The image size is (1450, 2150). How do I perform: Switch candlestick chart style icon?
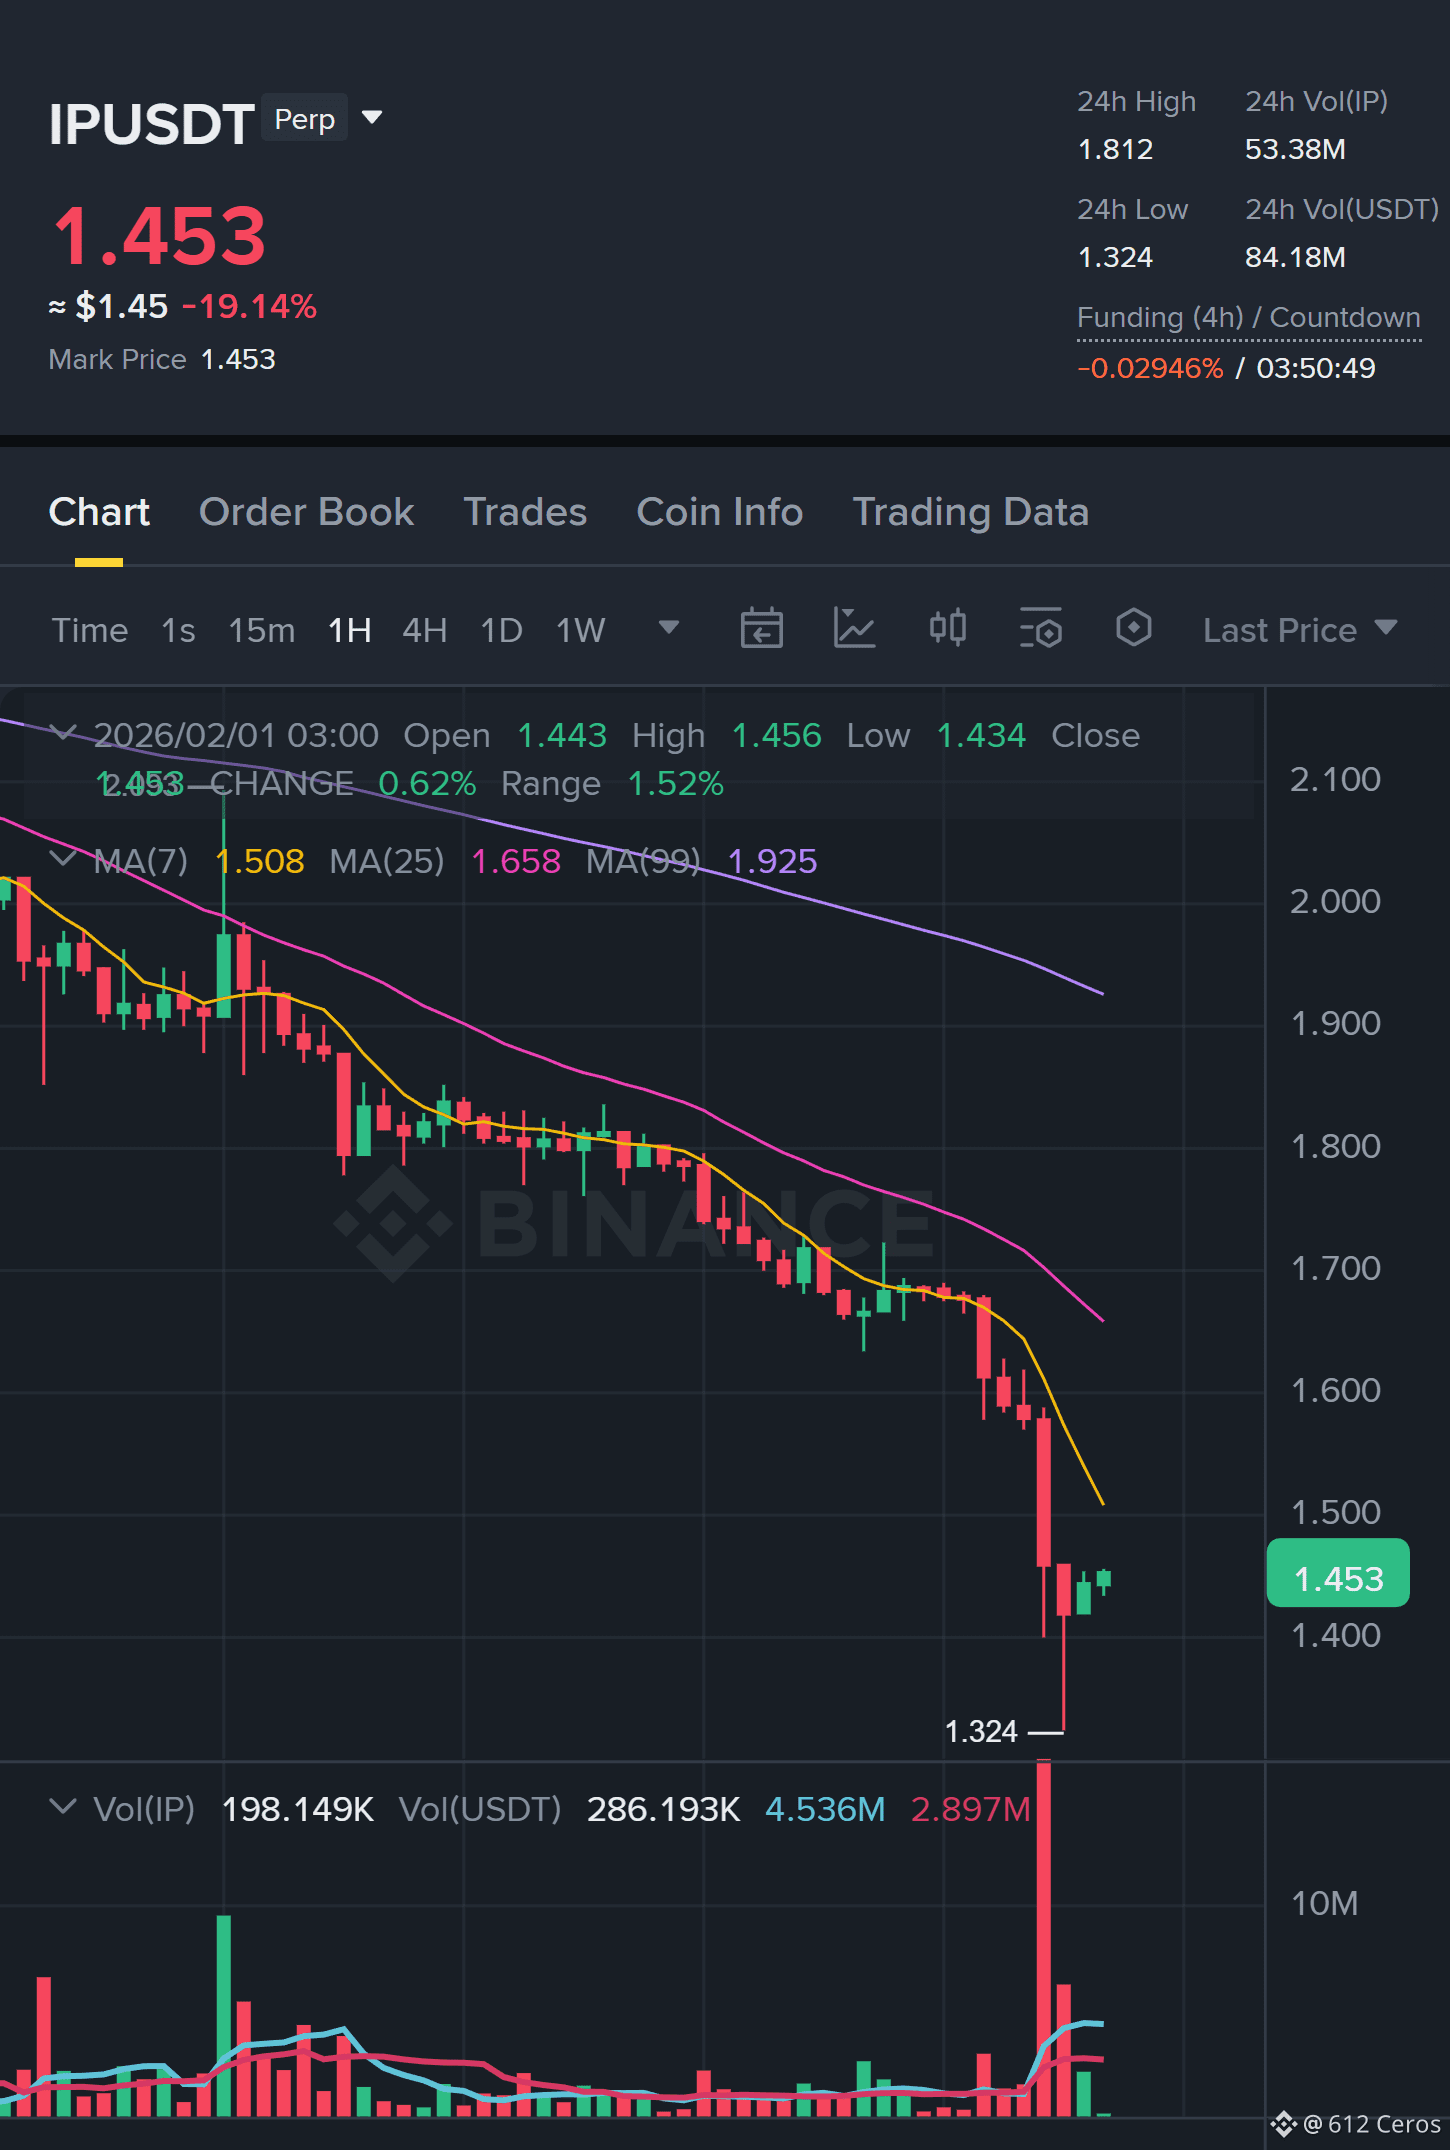pyautogui.click(x=947, y=629)
